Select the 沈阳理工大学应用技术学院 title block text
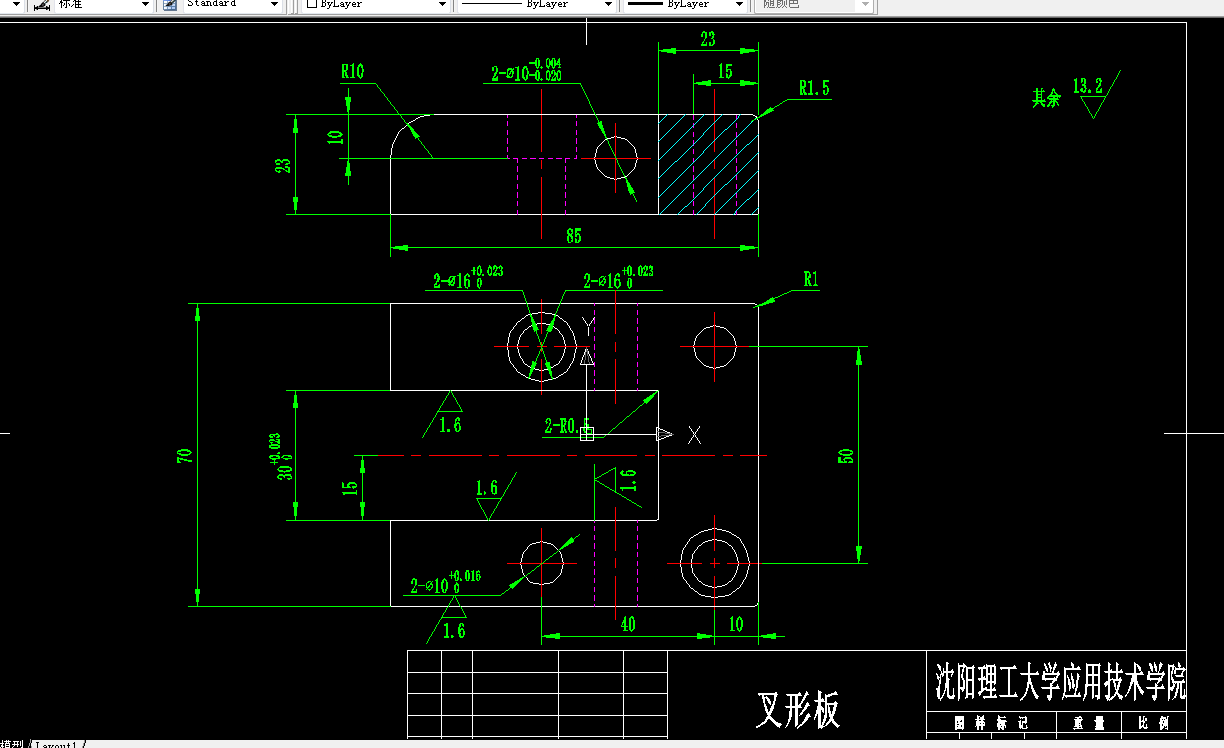 click(1059, 678)
